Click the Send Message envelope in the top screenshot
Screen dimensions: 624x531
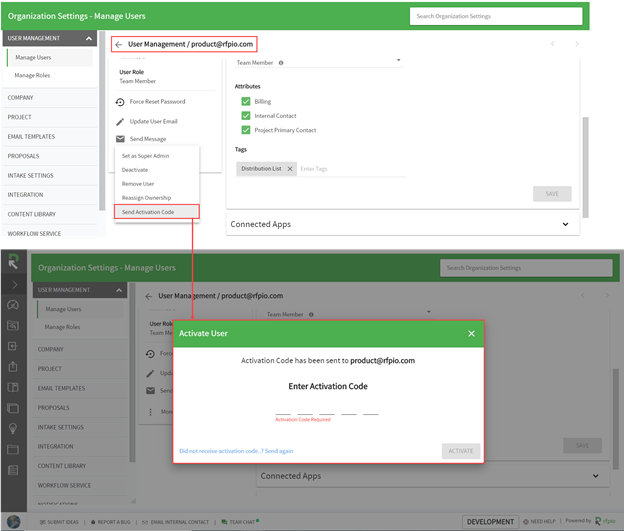point(120,139)
